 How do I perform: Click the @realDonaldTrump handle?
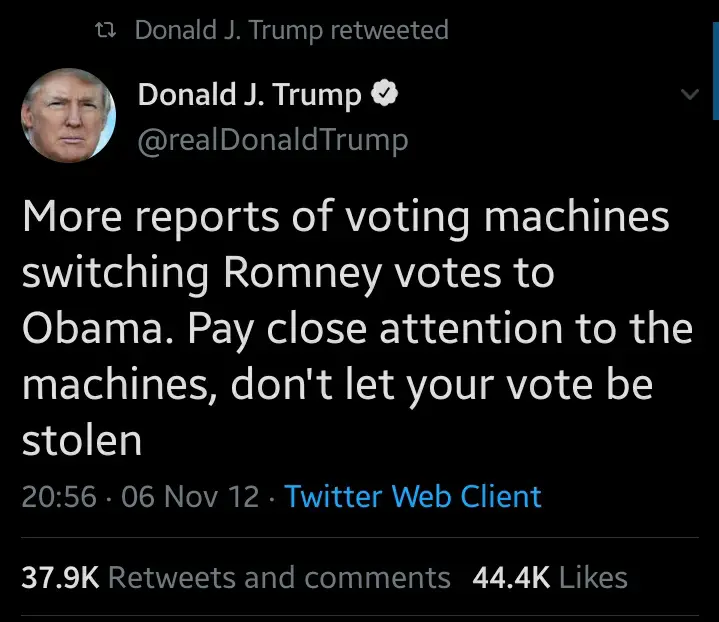coord(272,141)
